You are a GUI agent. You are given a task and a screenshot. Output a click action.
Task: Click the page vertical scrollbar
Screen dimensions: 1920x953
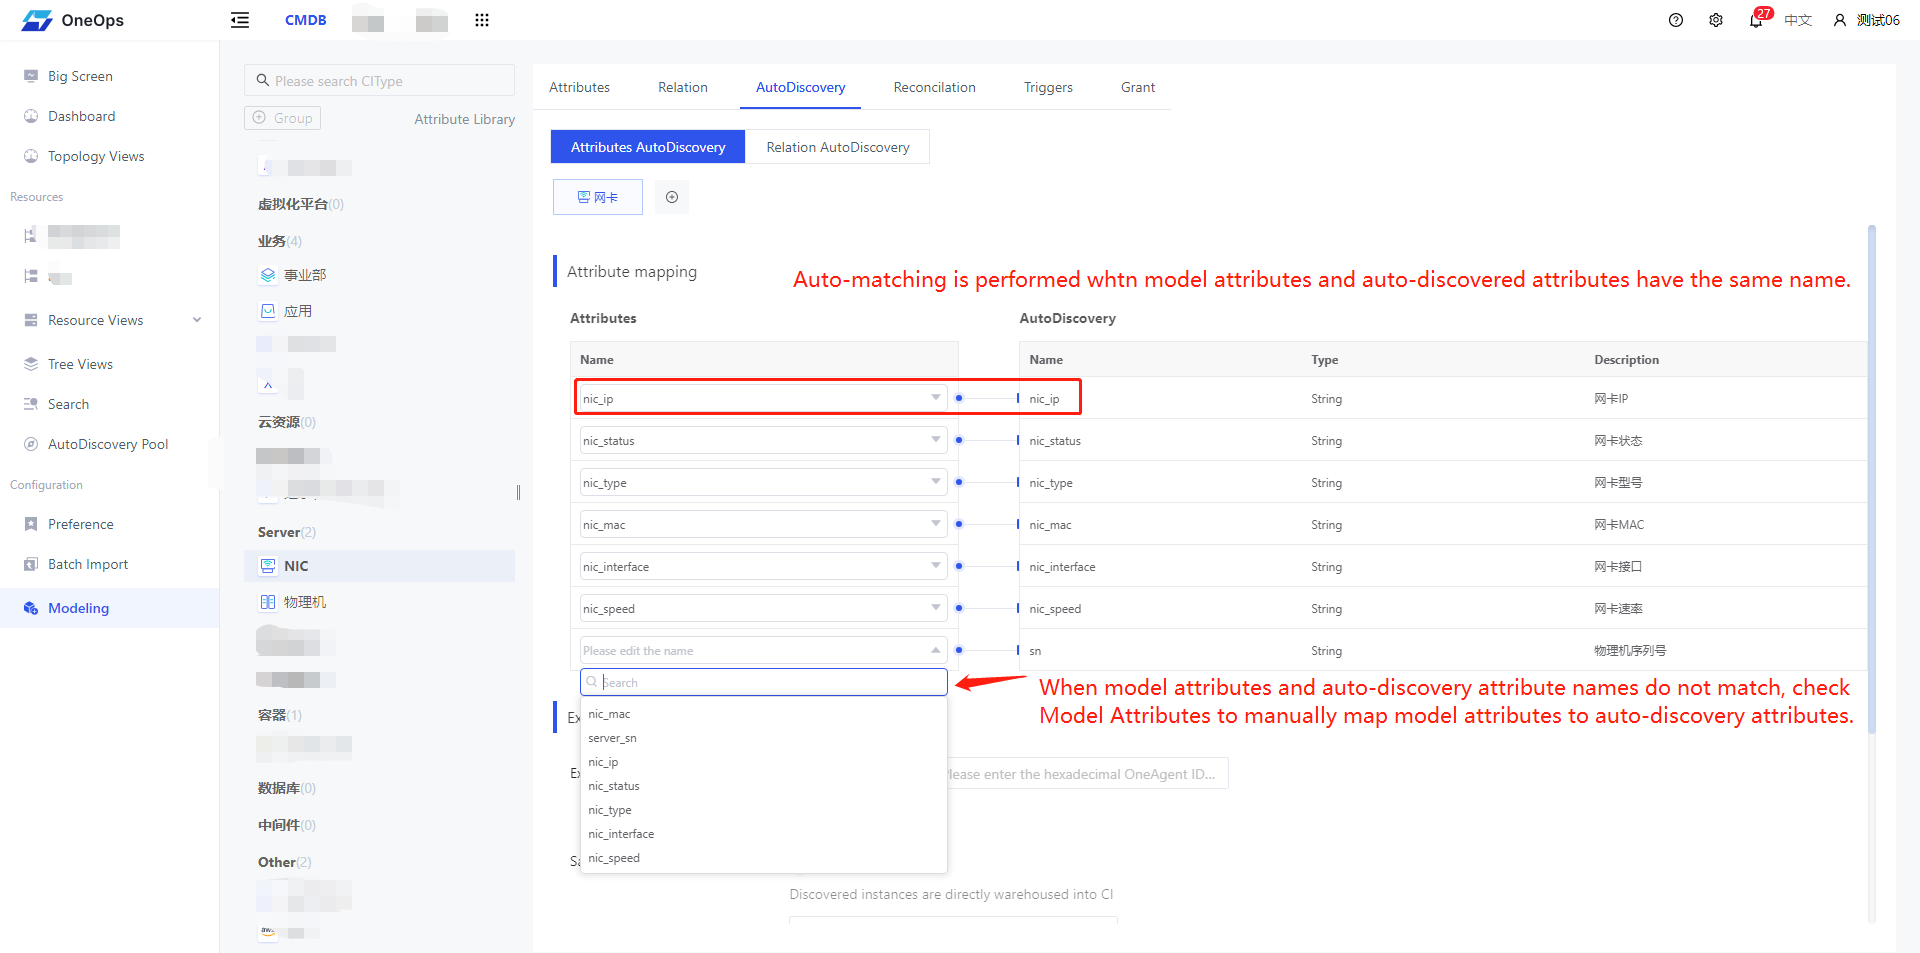click(1871, 480)
